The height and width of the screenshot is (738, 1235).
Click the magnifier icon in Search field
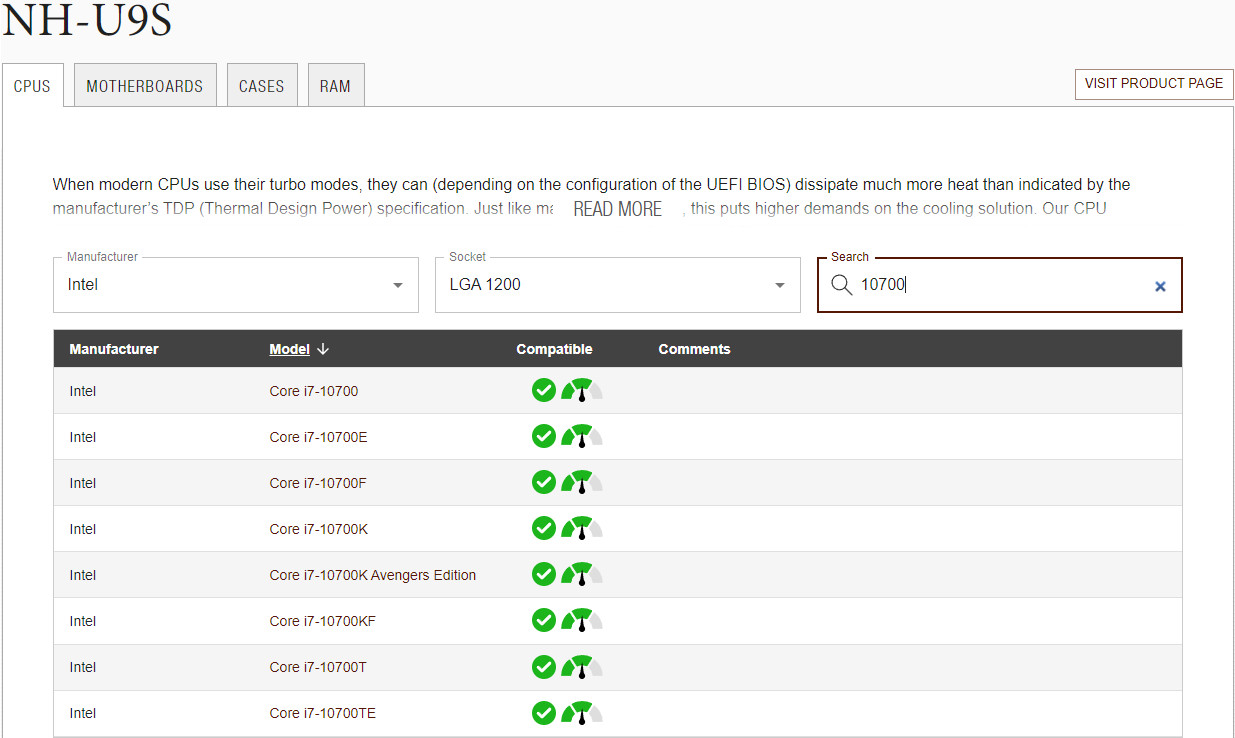(842, 285)
